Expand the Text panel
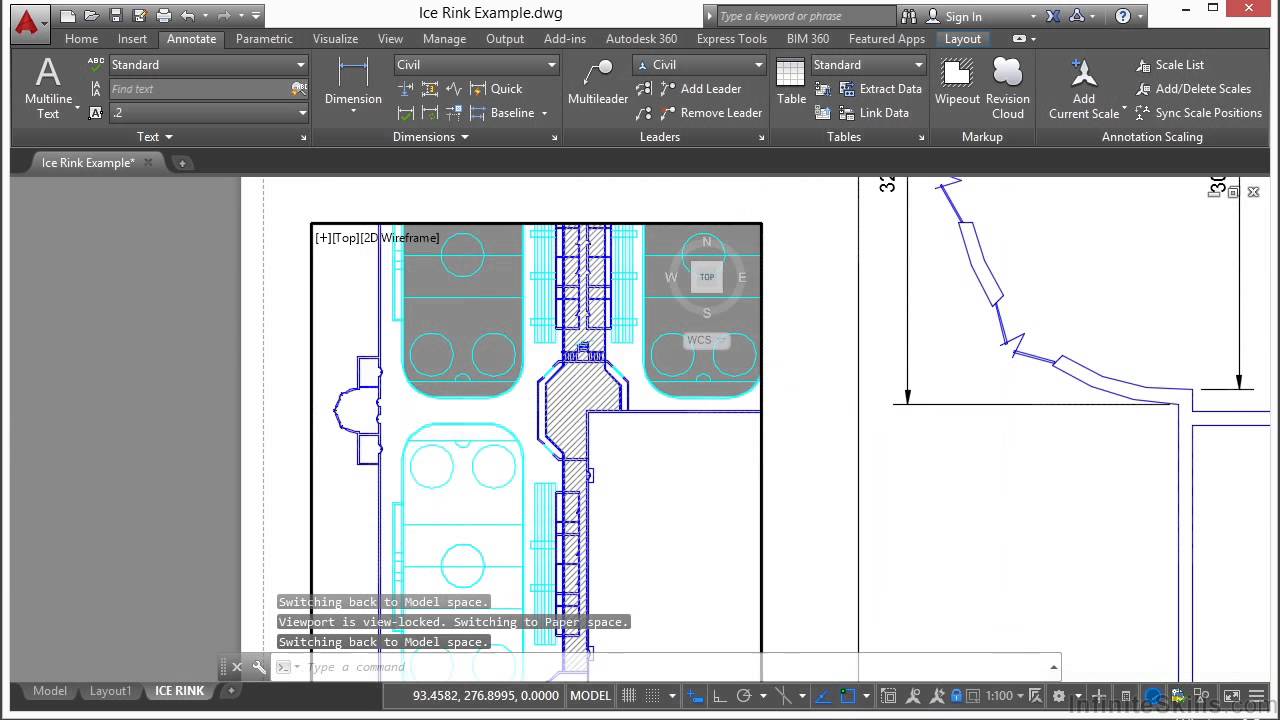Screen dimensions: 1280x720 coord(155,137)
